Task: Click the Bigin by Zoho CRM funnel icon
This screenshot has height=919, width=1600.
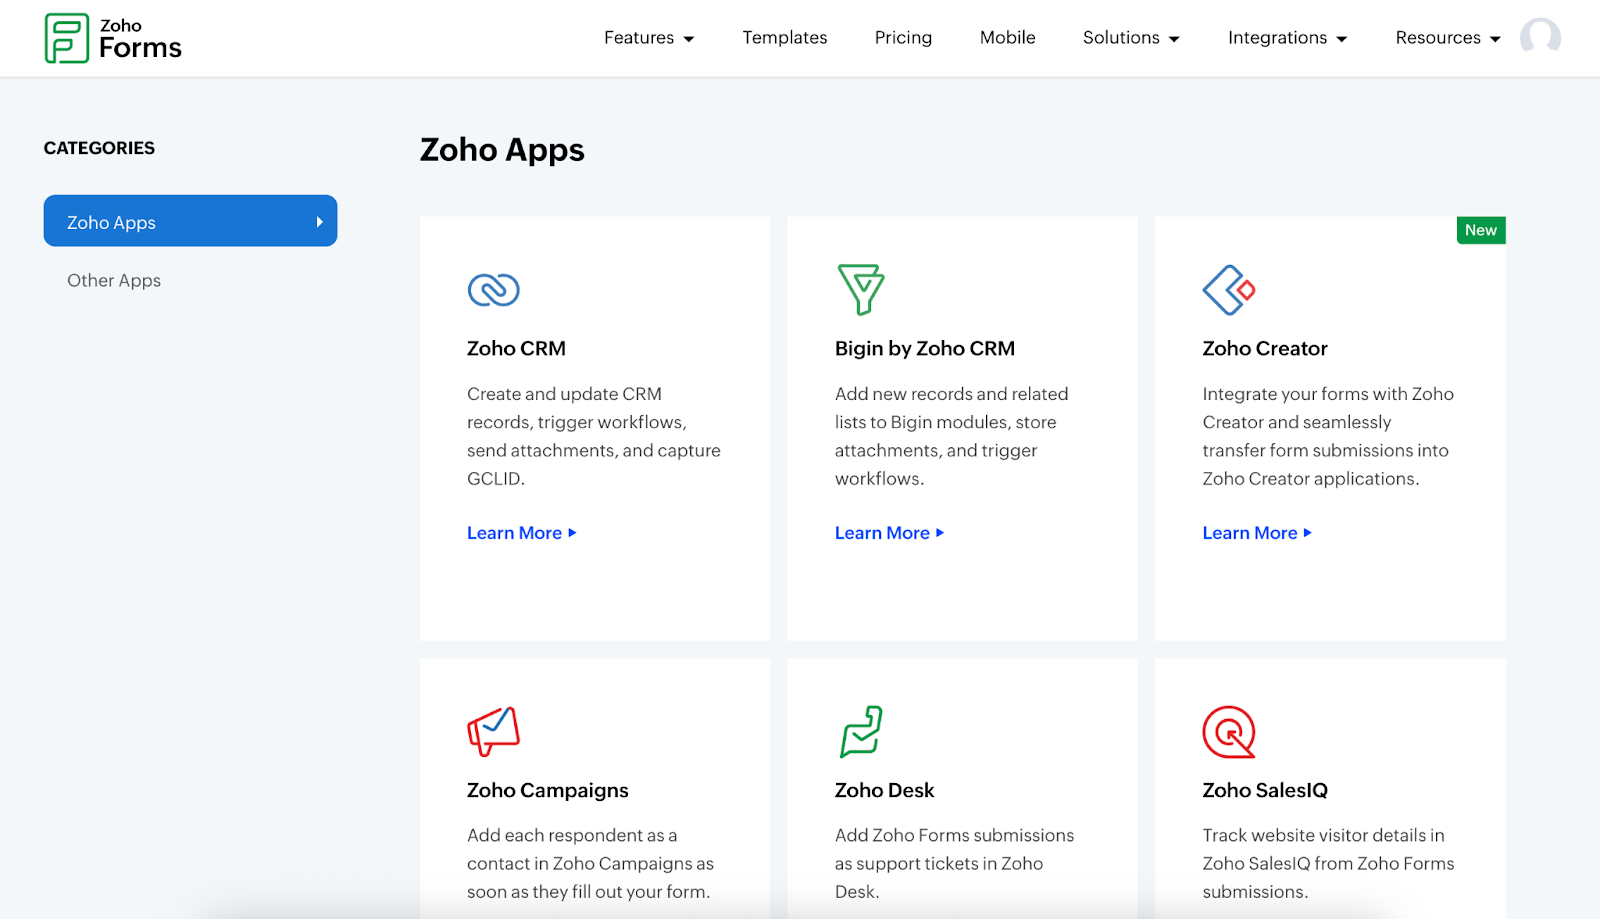Action: coord(860,289)
